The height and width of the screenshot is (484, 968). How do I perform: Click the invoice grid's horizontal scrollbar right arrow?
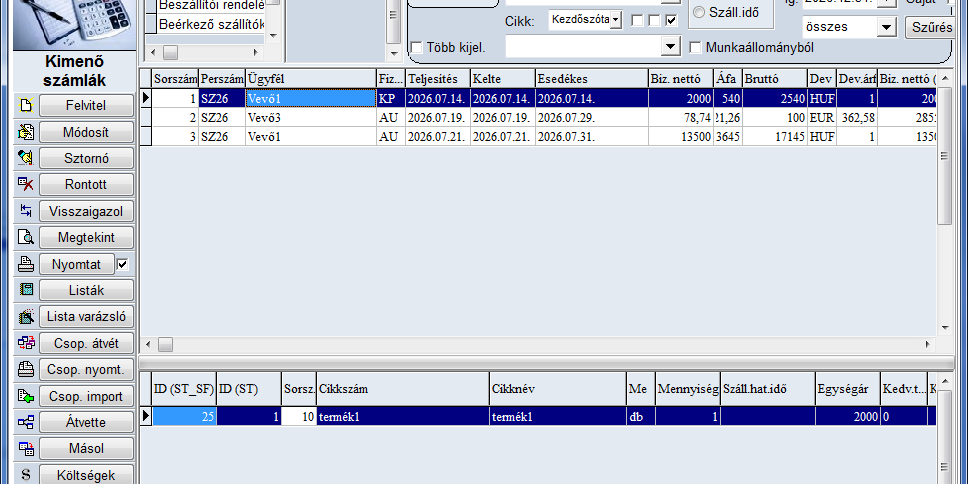(927, 344)
